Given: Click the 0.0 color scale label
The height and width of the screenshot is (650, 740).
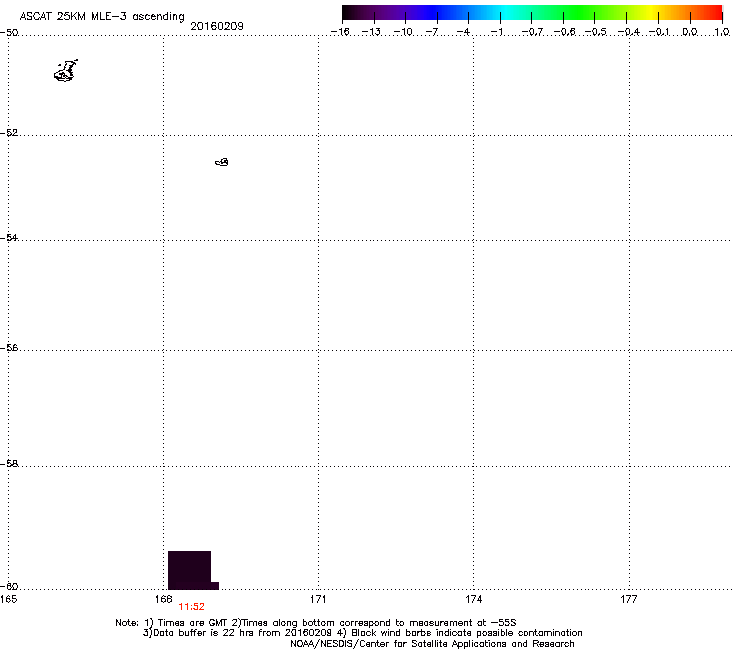Looking at the screenshot, I should pyautogui.click(x=690, y=32).
